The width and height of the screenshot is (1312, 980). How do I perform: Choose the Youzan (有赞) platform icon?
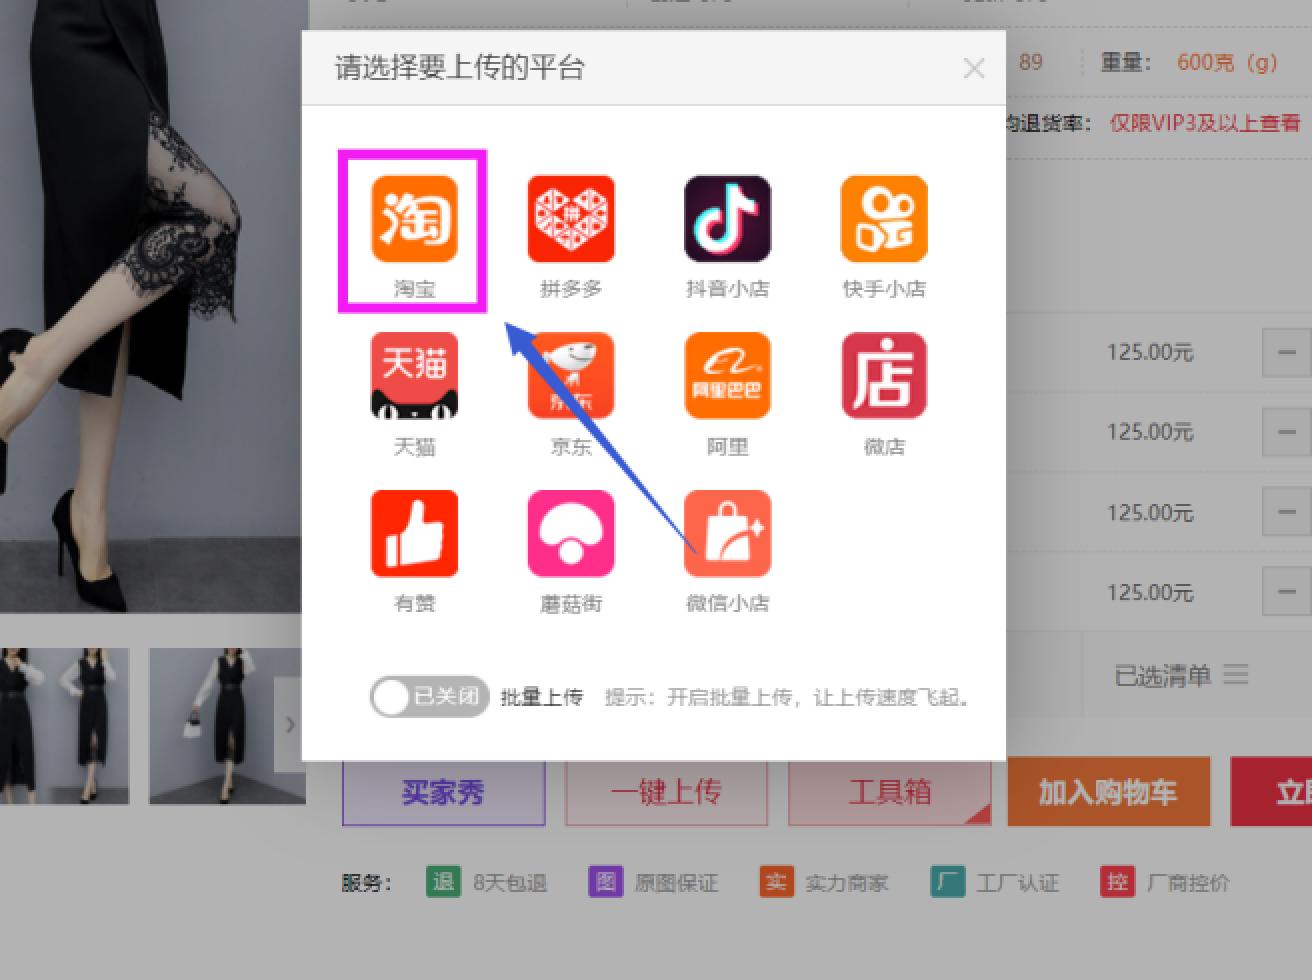click(x=414, y=533)
